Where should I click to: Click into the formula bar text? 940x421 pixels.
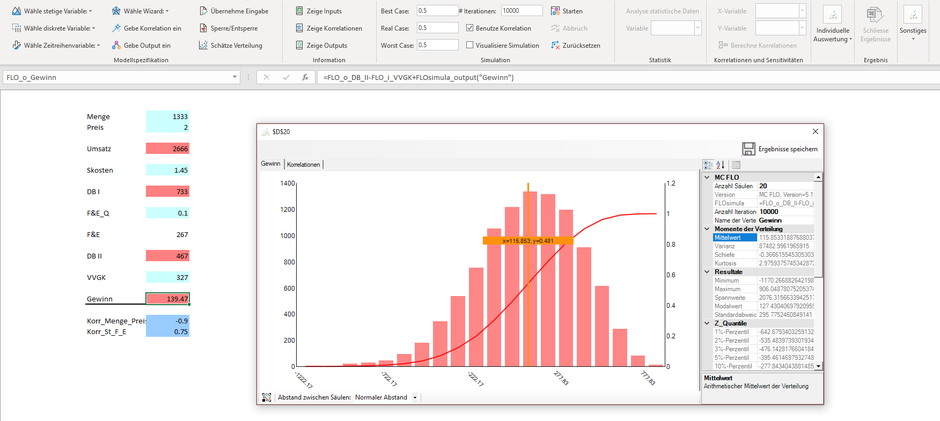pyautogui.click(x=628, y=77)
